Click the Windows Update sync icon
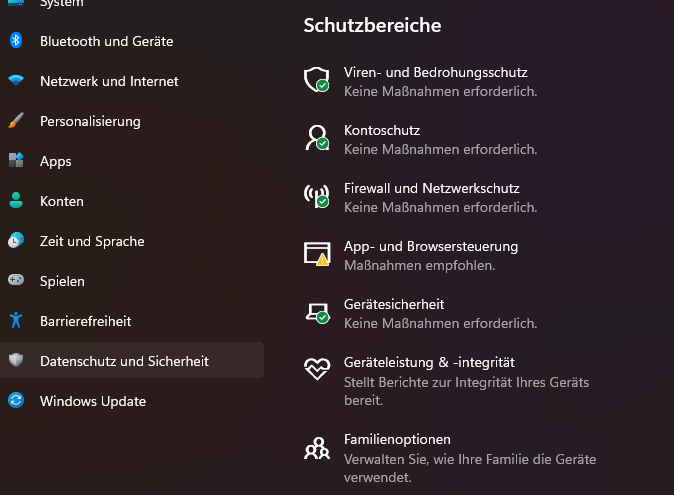Screen dimensions: 674x495 tap(16, 401)
